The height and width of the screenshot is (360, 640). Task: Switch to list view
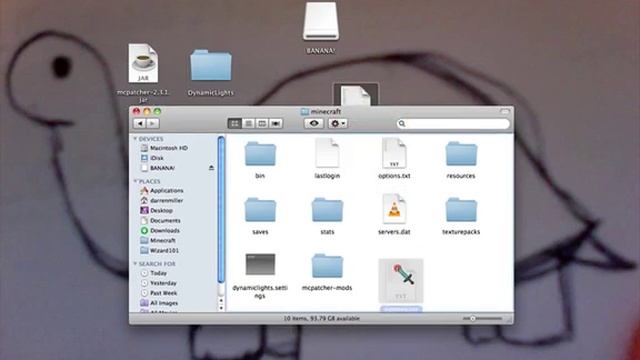(x=248, y=123)
